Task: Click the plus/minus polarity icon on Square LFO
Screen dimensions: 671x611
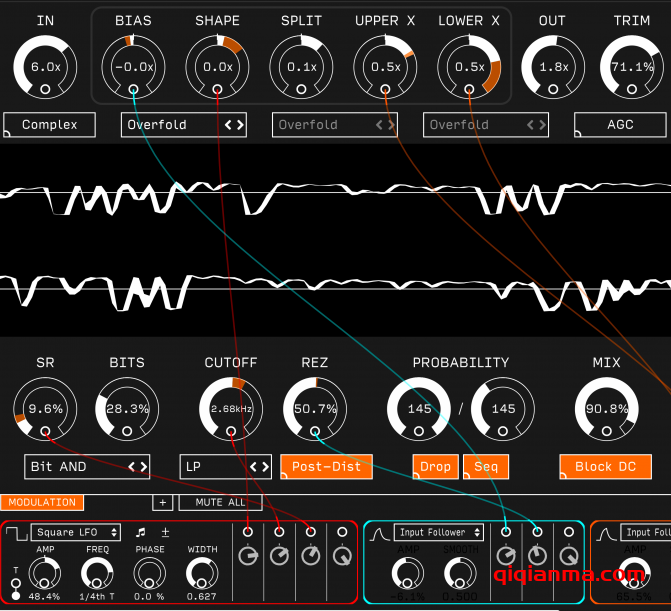Action: (x=165, y=533)
